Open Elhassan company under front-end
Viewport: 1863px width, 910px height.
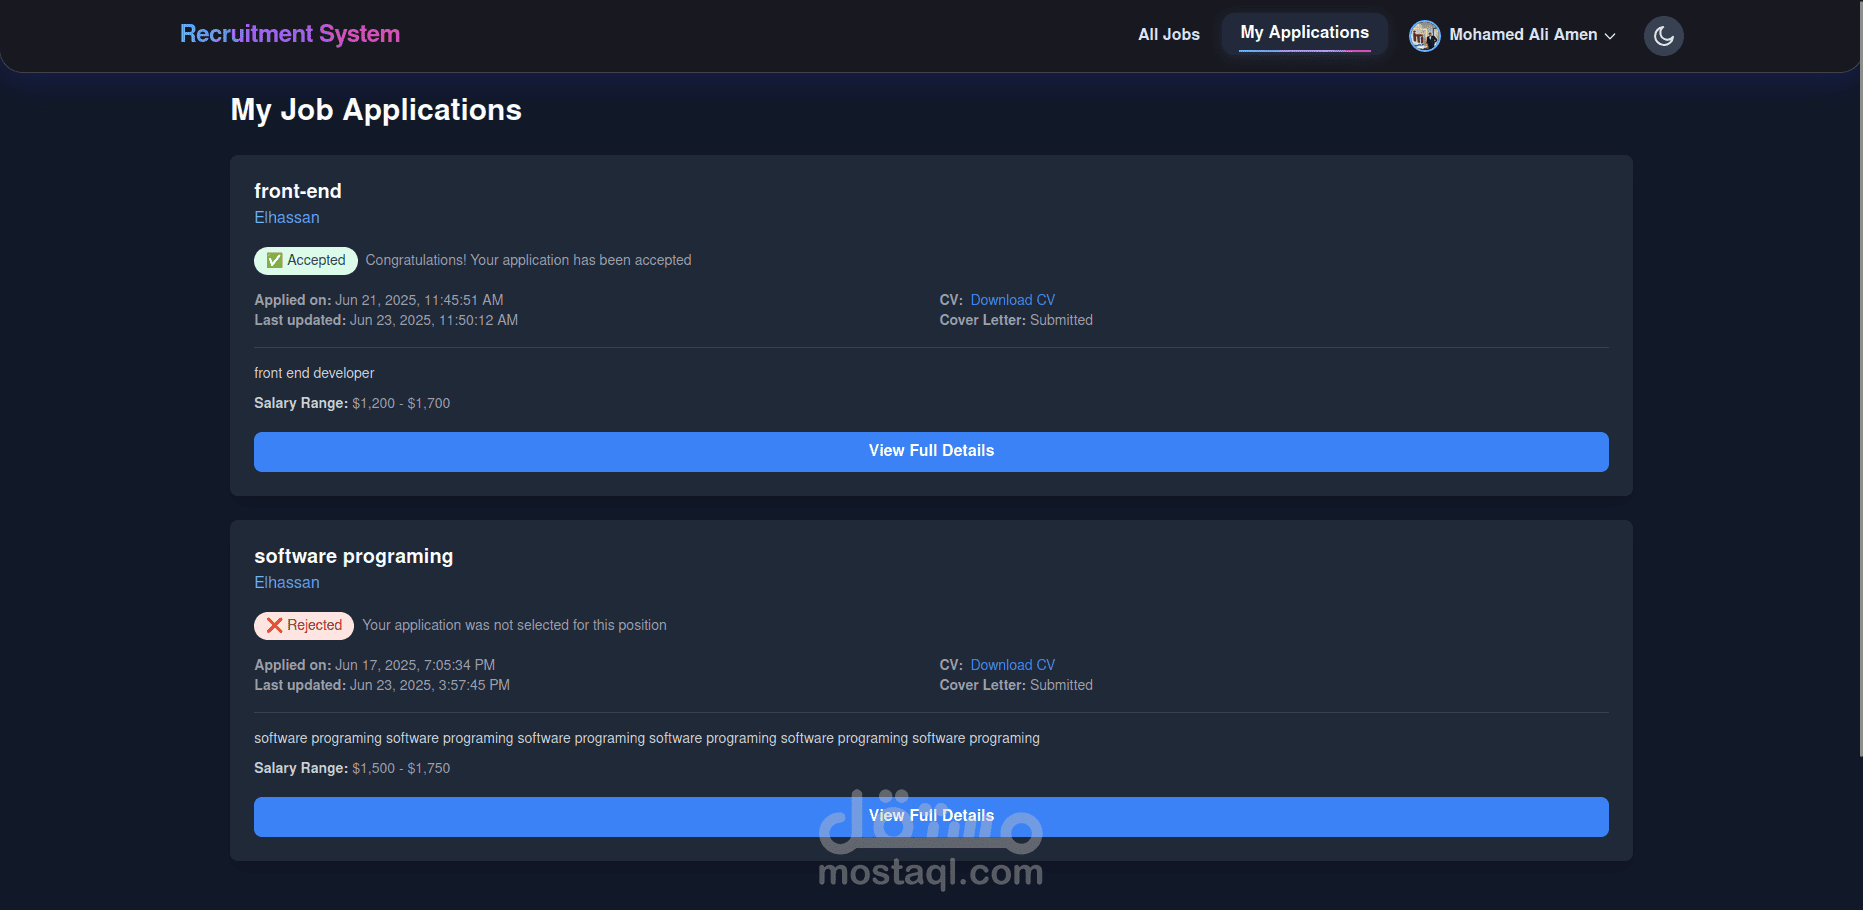click(287, 217)
